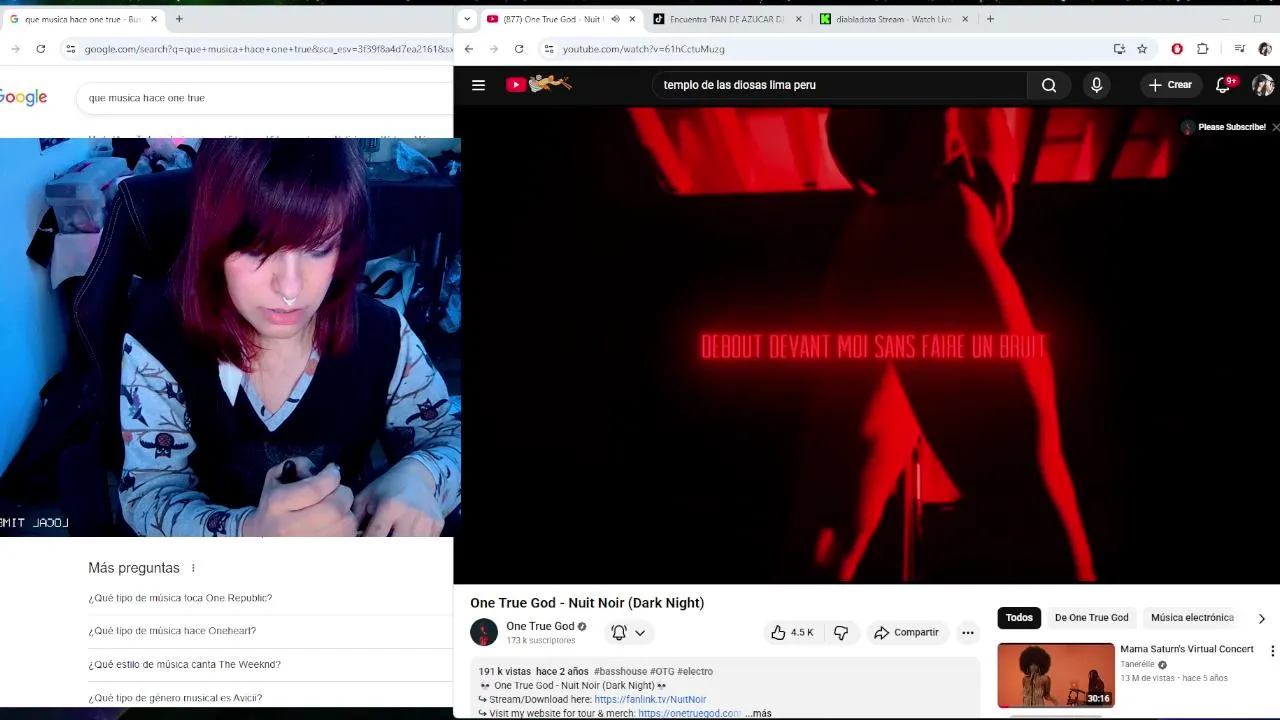Close the diabladota Stream tab

(x=965, y=19)
